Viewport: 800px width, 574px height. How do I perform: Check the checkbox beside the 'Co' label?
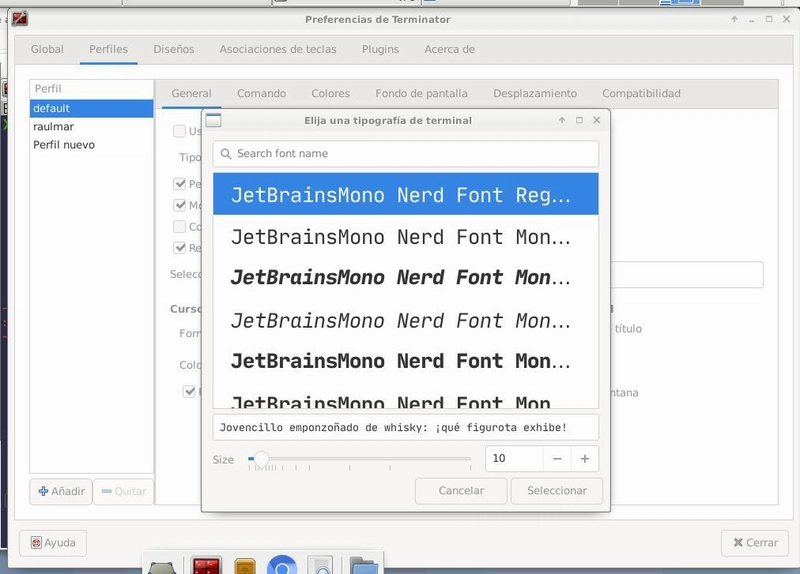pos(179,227)
